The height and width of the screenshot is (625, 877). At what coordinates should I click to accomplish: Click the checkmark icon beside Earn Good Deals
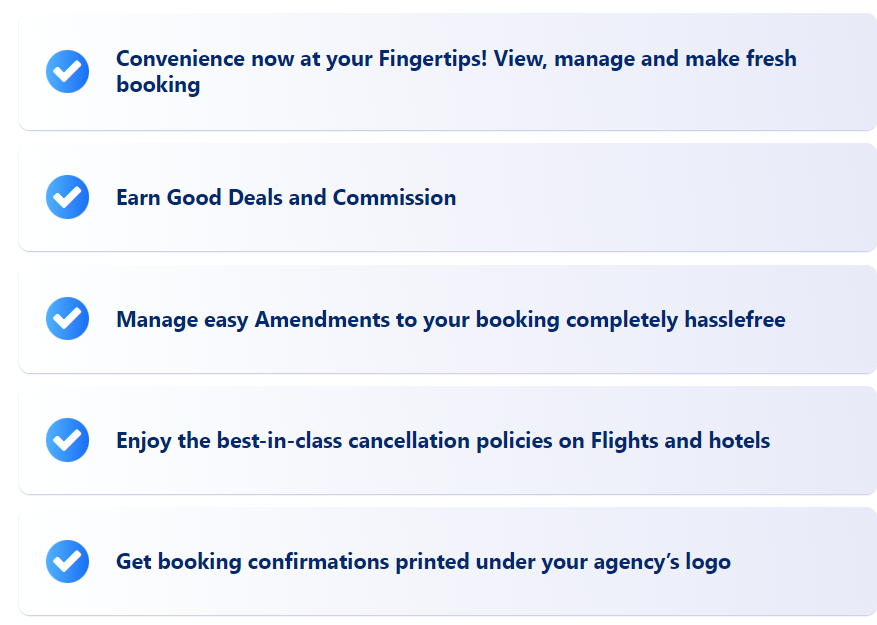tap(67, 197)
